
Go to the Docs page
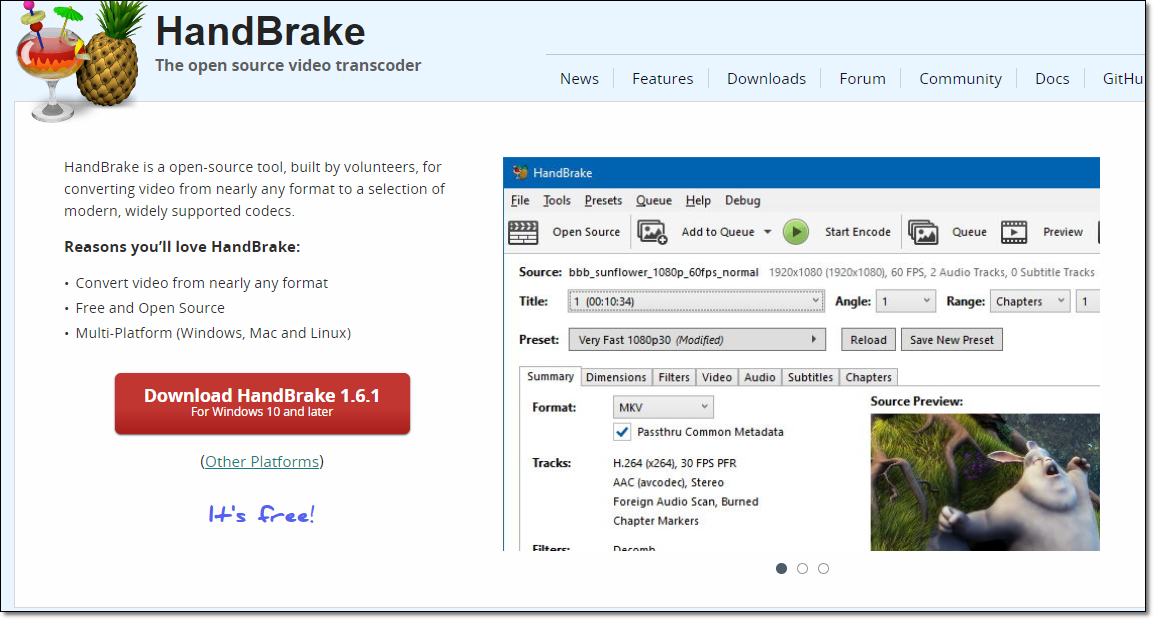click(1052, 79)
